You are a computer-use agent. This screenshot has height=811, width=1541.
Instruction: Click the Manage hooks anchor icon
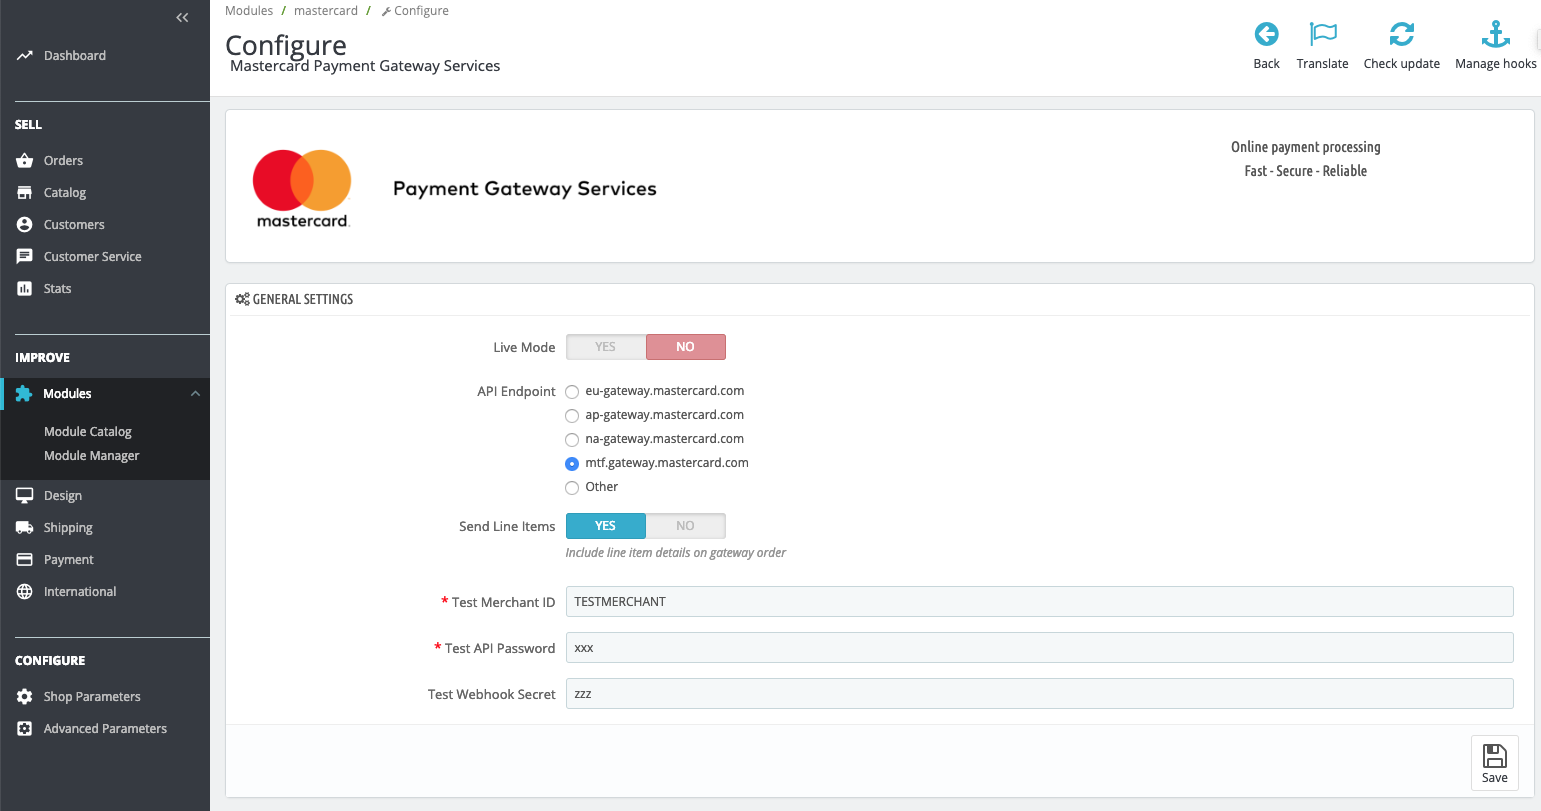(x=1496, y=34)
